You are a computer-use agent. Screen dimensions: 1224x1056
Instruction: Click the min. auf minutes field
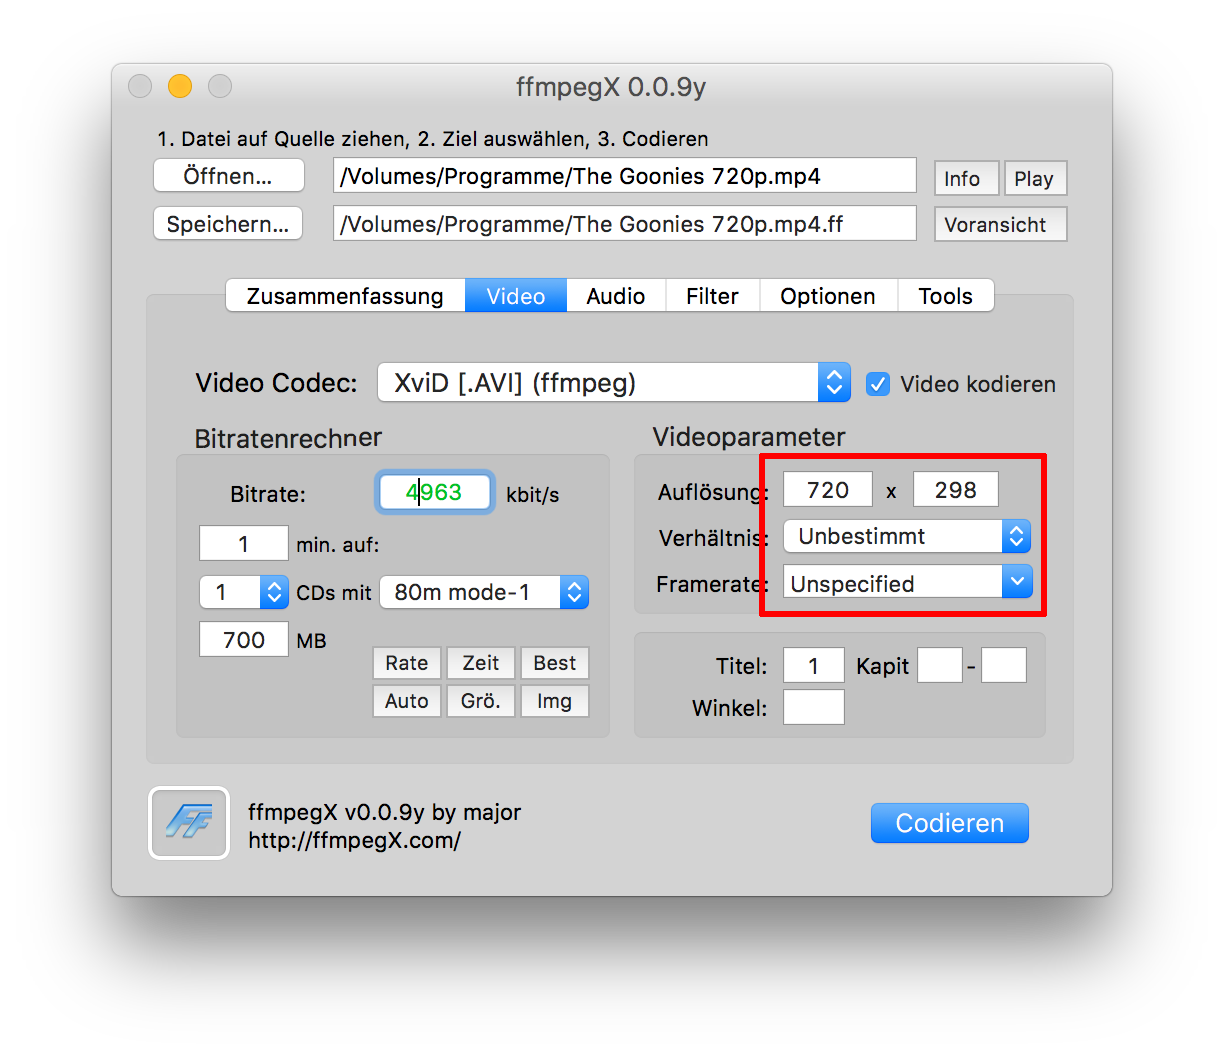click(x=244, y=544)
